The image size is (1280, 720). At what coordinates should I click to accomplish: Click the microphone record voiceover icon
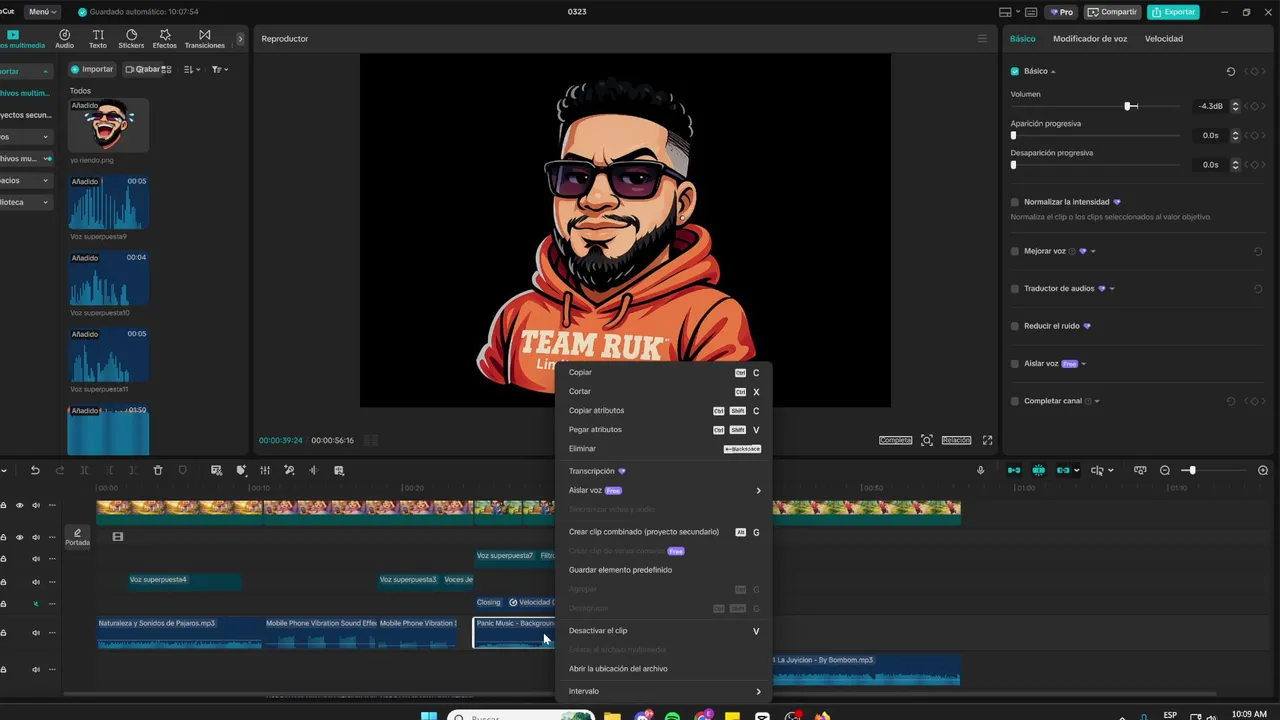(x=981, y=470)
